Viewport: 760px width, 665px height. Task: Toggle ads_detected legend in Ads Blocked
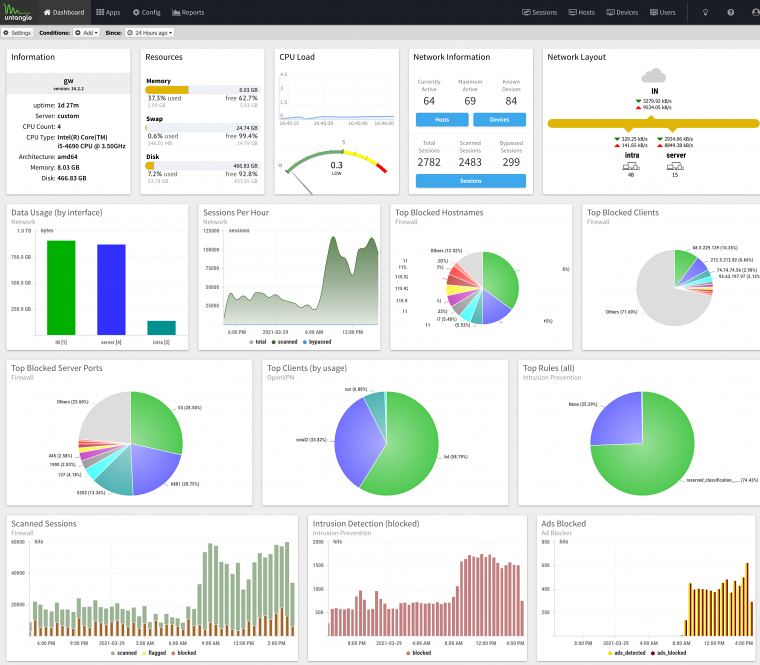tap(627, 653)
